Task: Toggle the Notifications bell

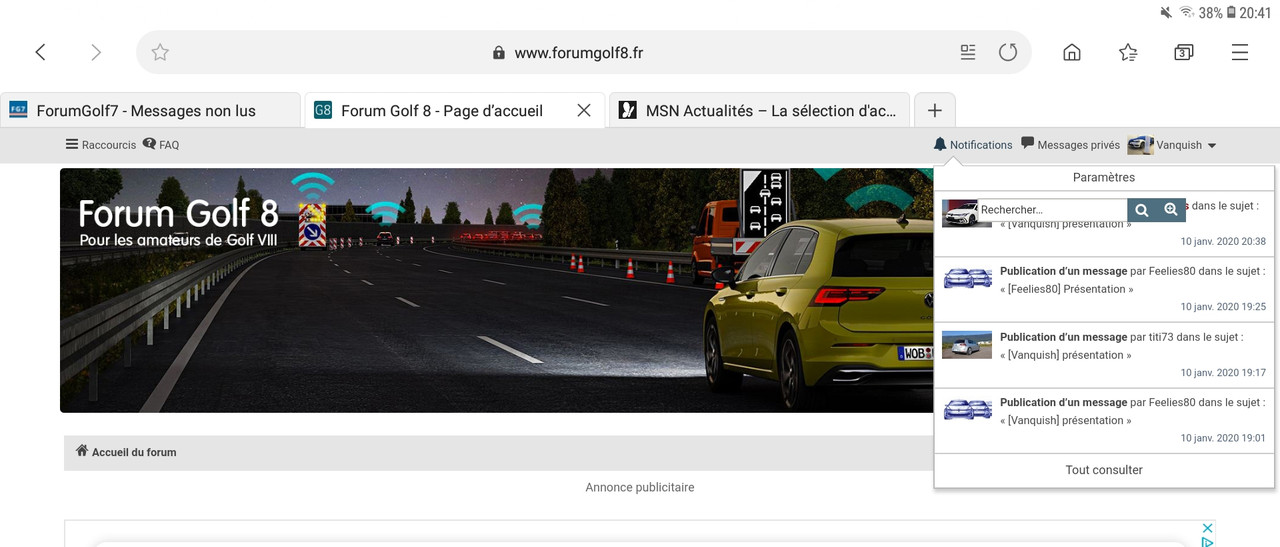Action: 972,145
